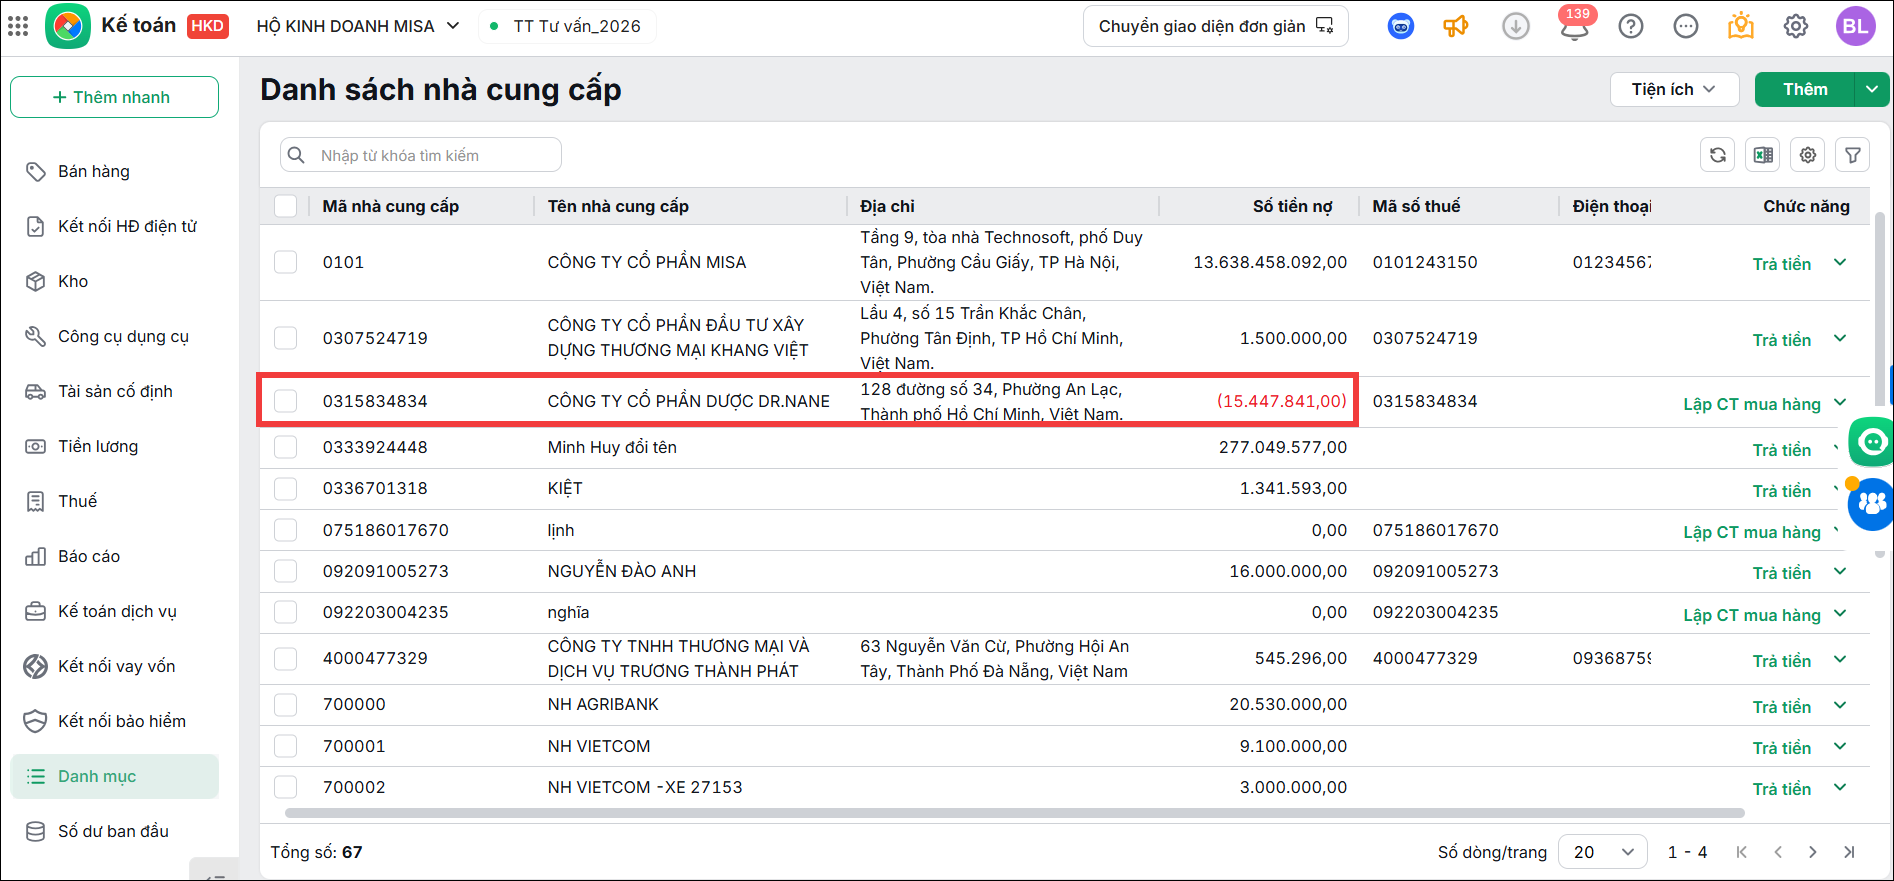Viewport: 1894px width, 881px height.
Task: Select Tiền lương in the sidebar
Action: point(114,446)
